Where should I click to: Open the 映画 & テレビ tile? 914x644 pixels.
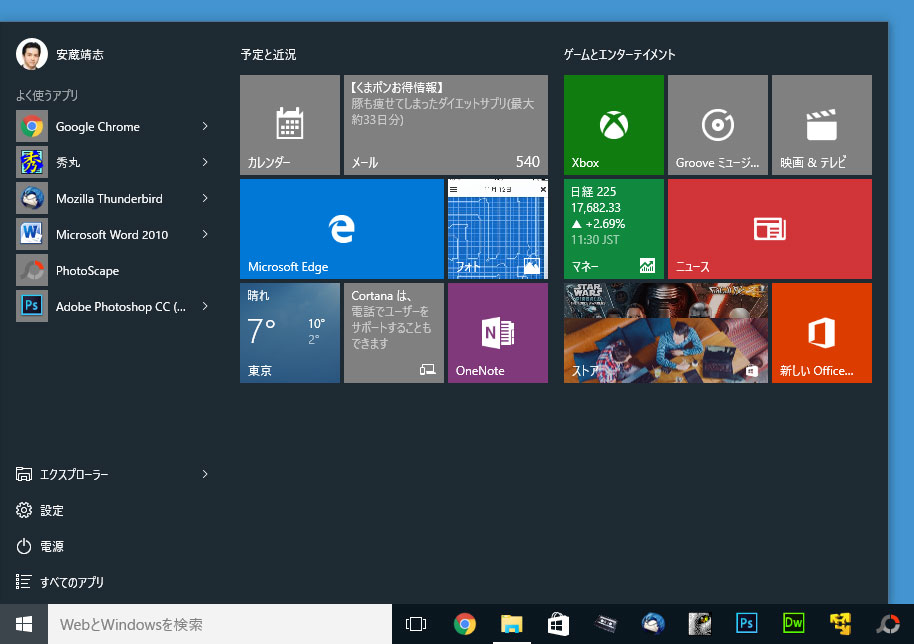click(821, 125)
